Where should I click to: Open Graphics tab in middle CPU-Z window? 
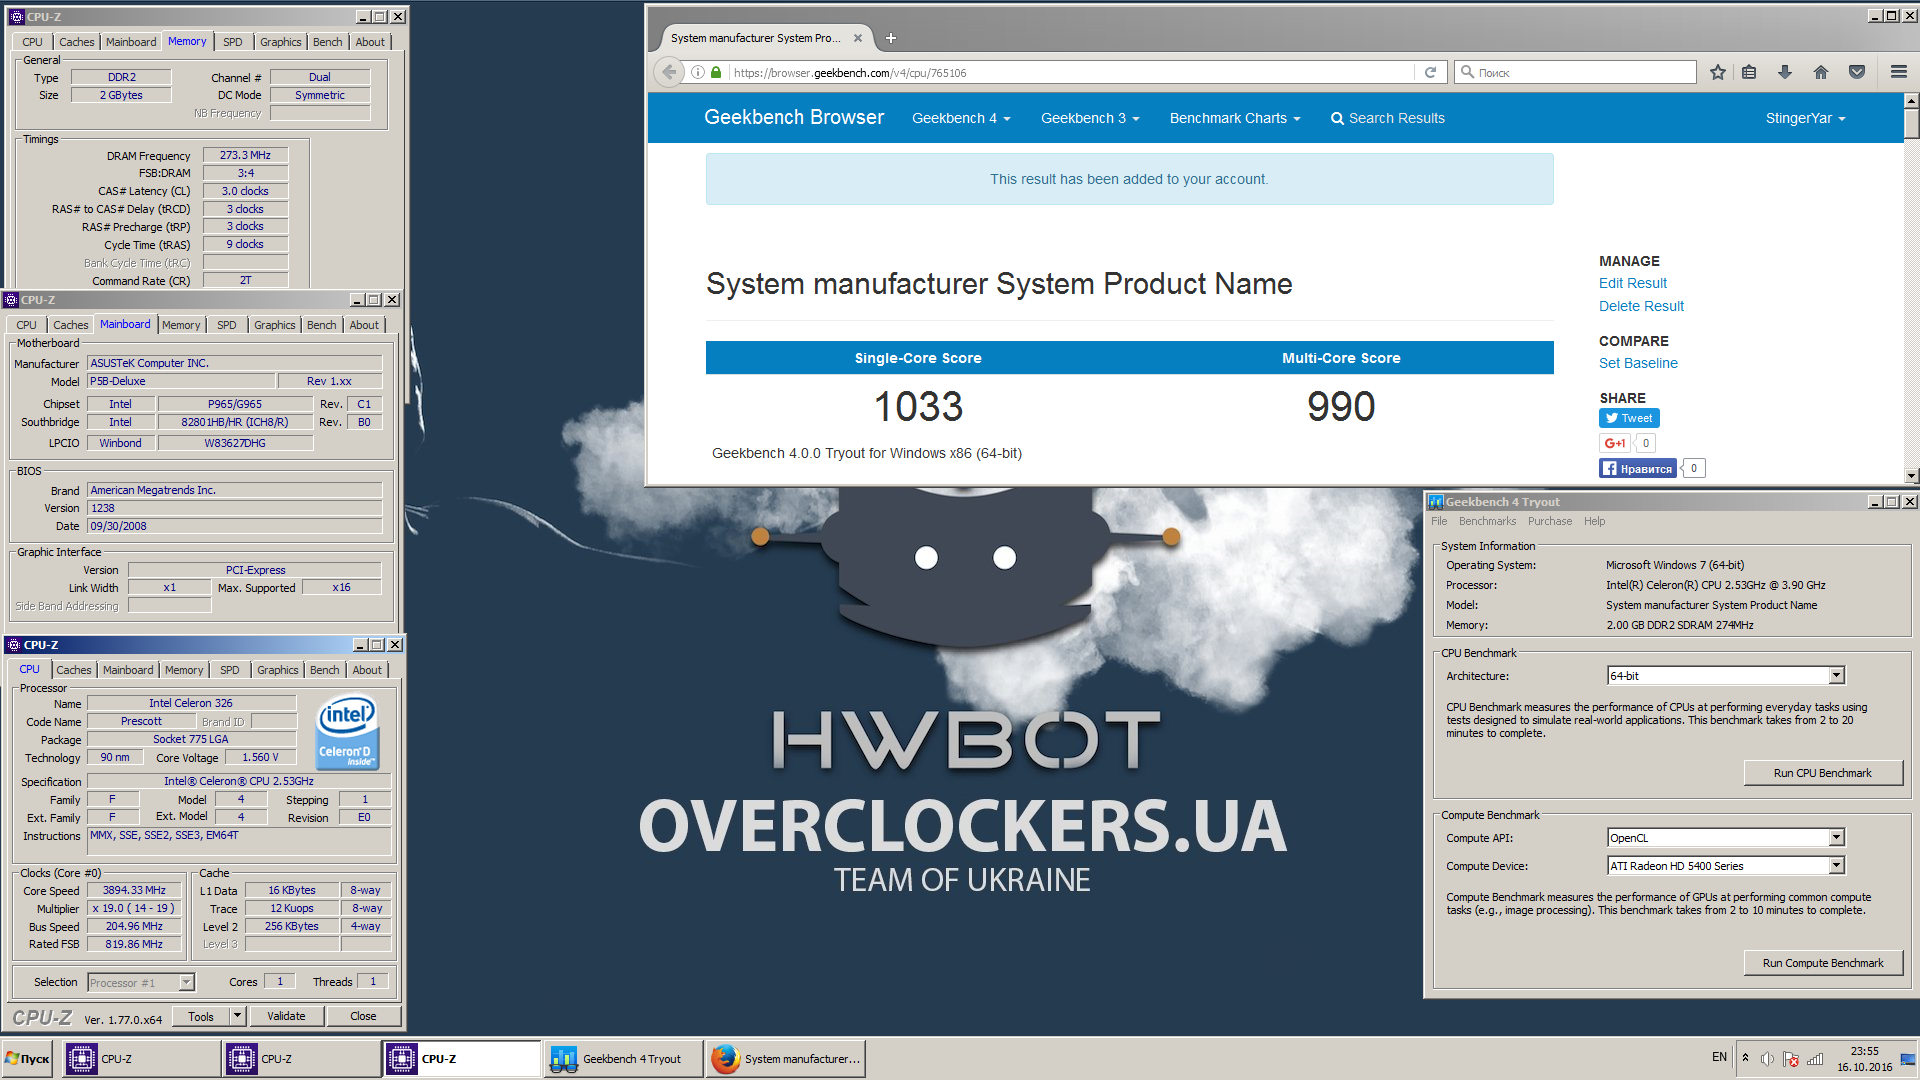(274, 325)
